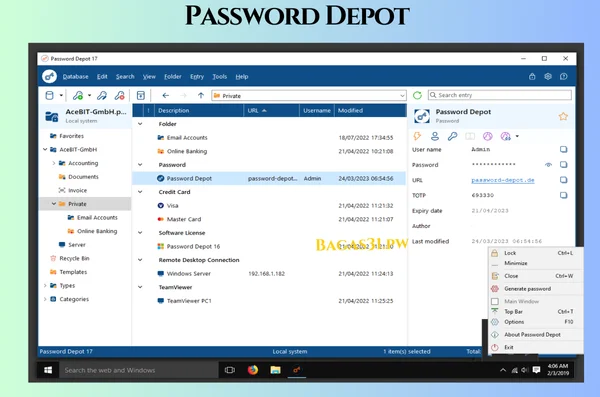
Task: Sort list by Modified column header
Action: (x=370, y=110)
